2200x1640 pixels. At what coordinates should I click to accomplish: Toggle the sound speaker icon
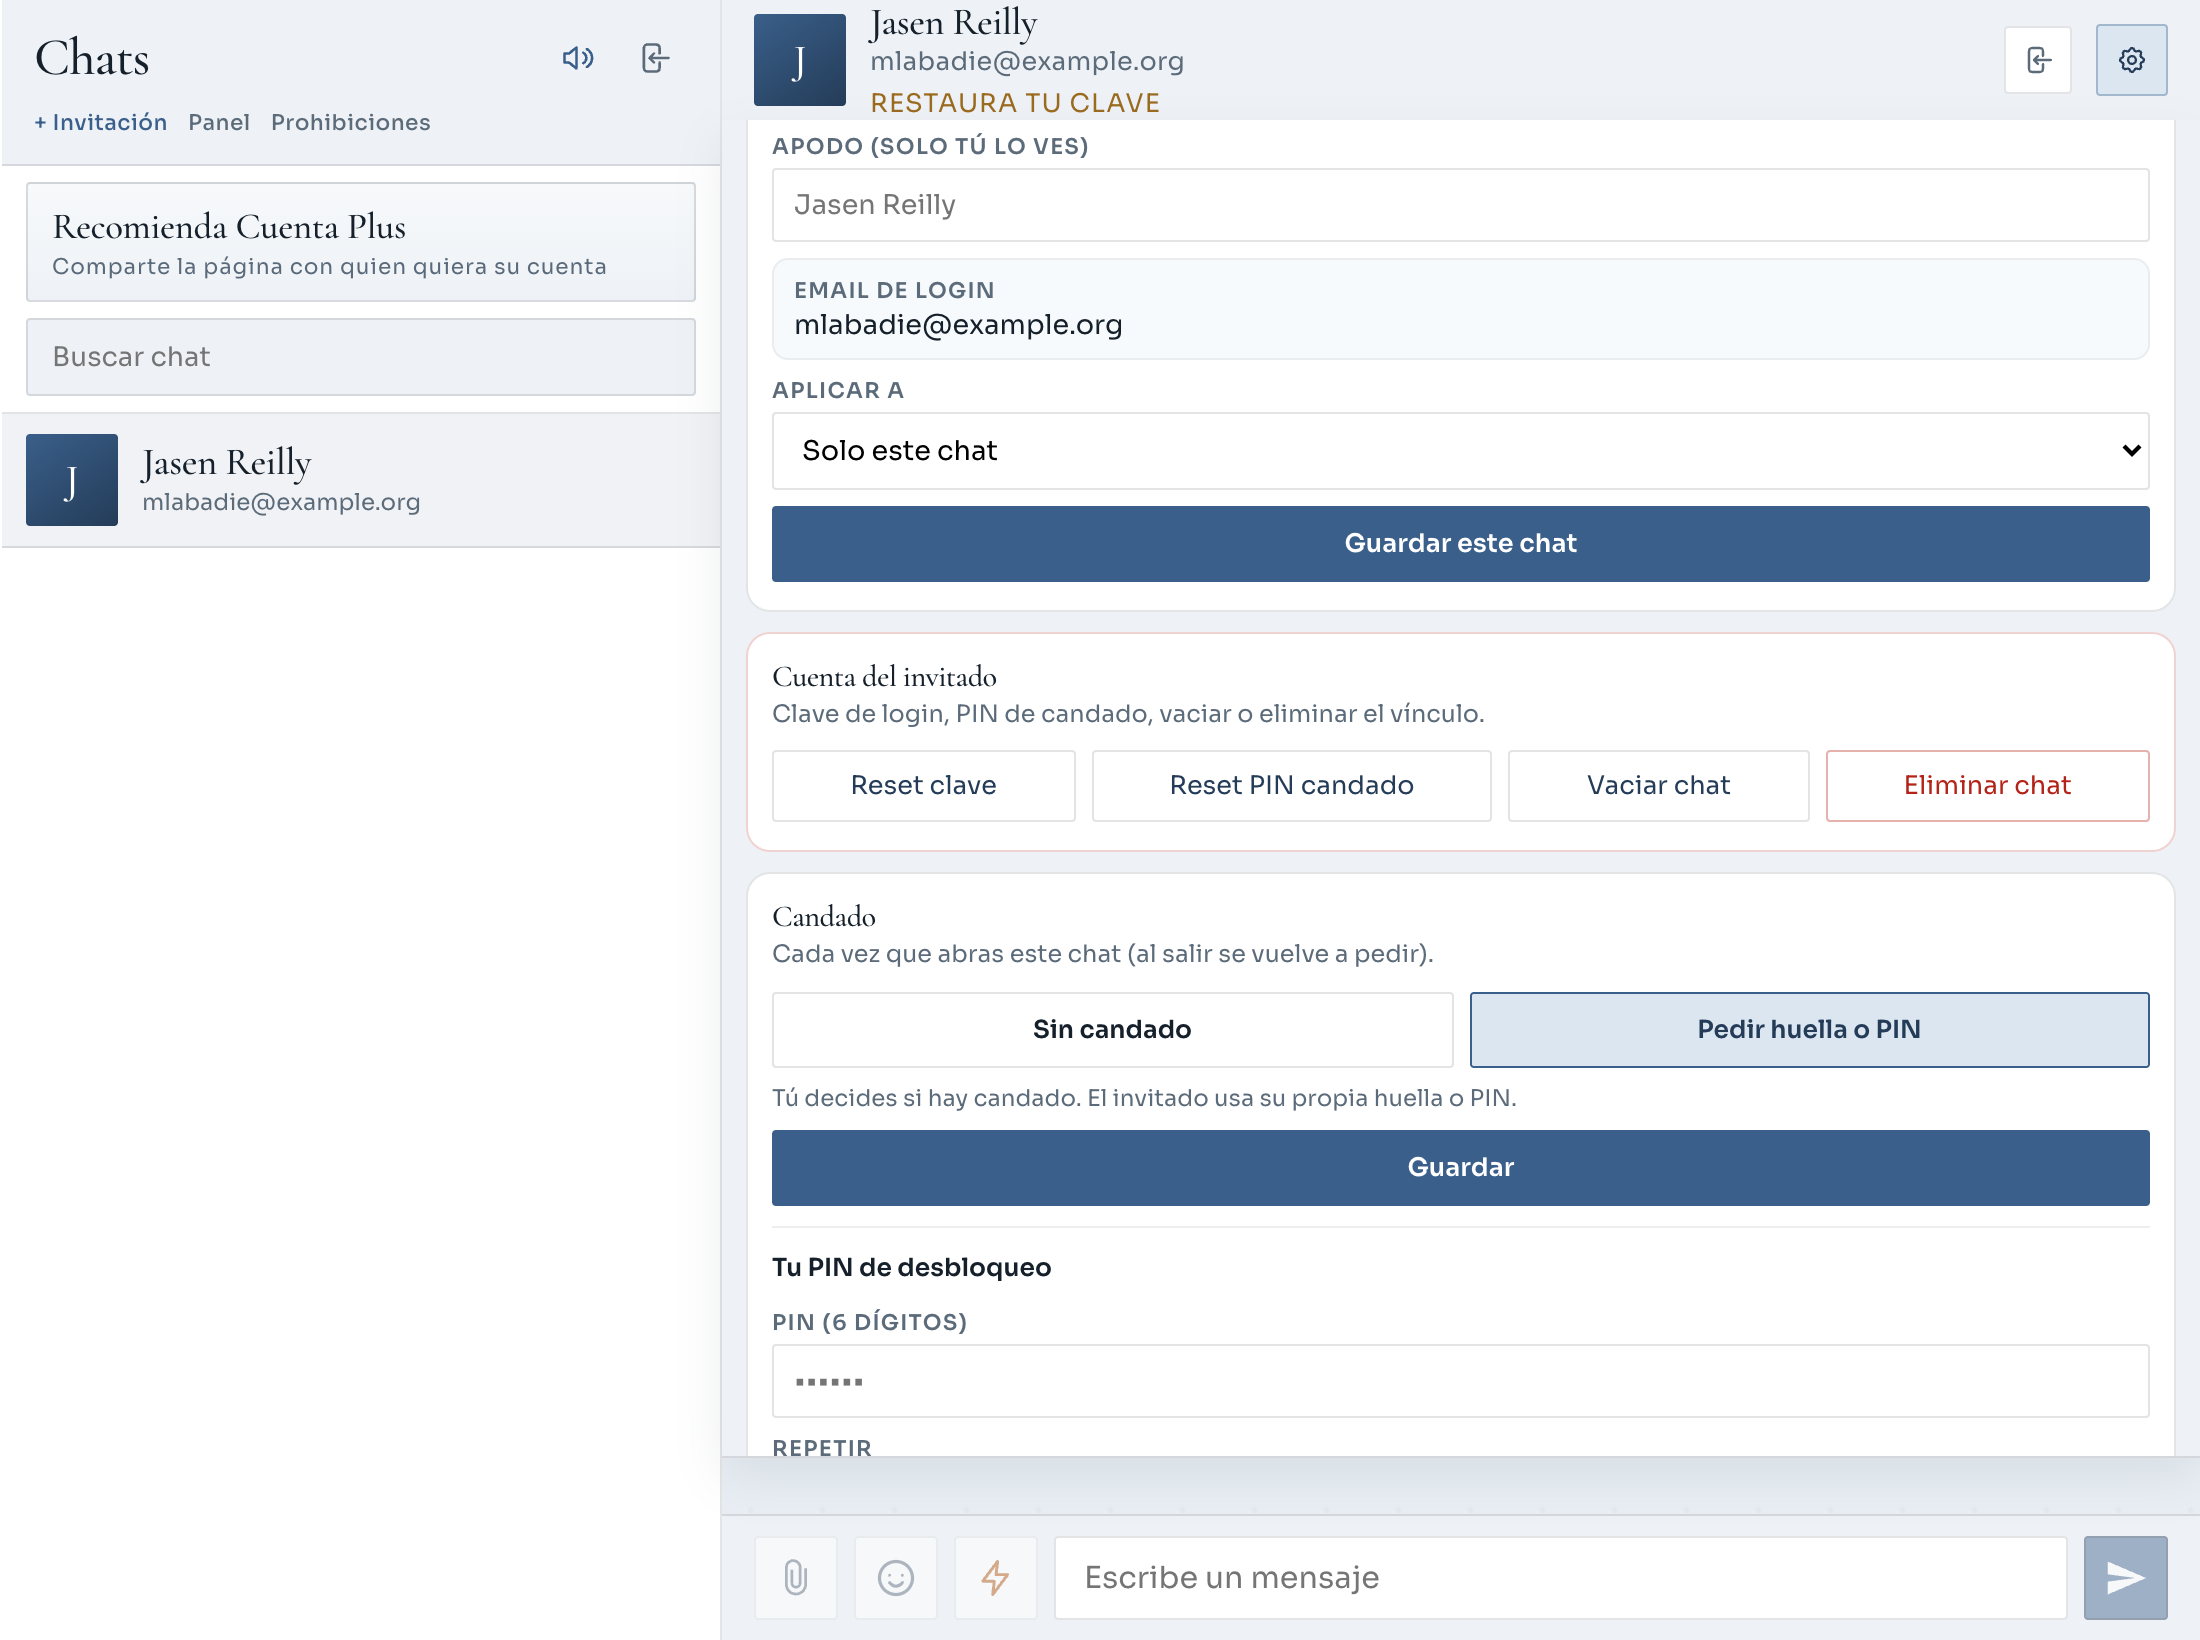(x=578, y=58)
